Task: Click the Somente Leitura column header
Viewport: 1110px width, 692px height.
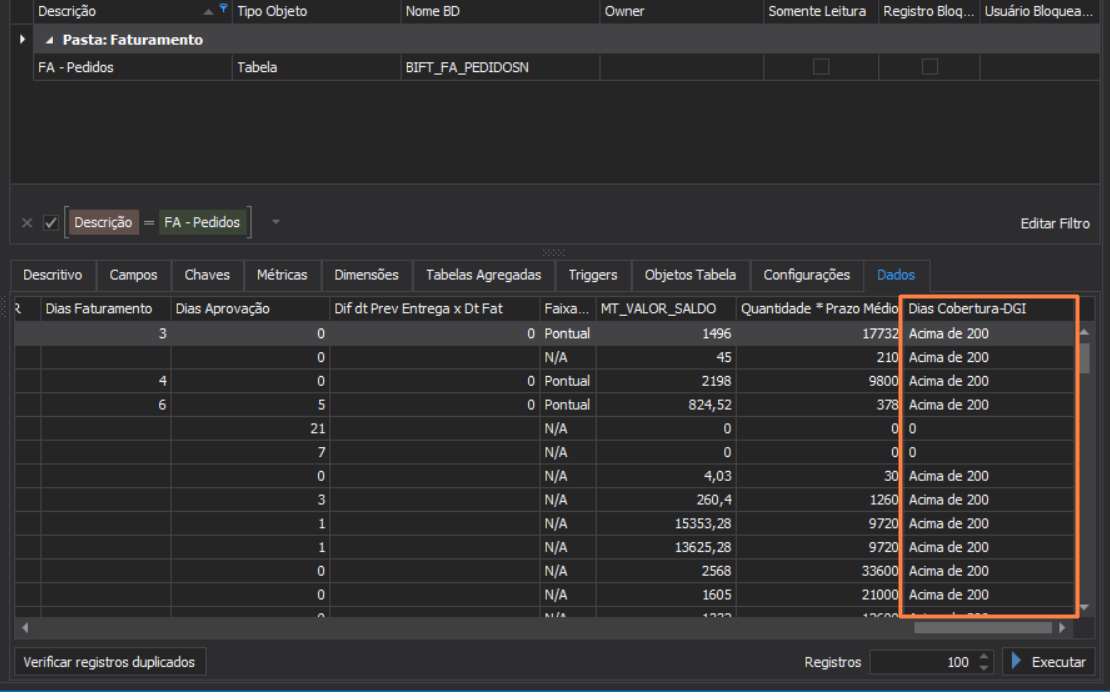Action: tap(820, 11)
